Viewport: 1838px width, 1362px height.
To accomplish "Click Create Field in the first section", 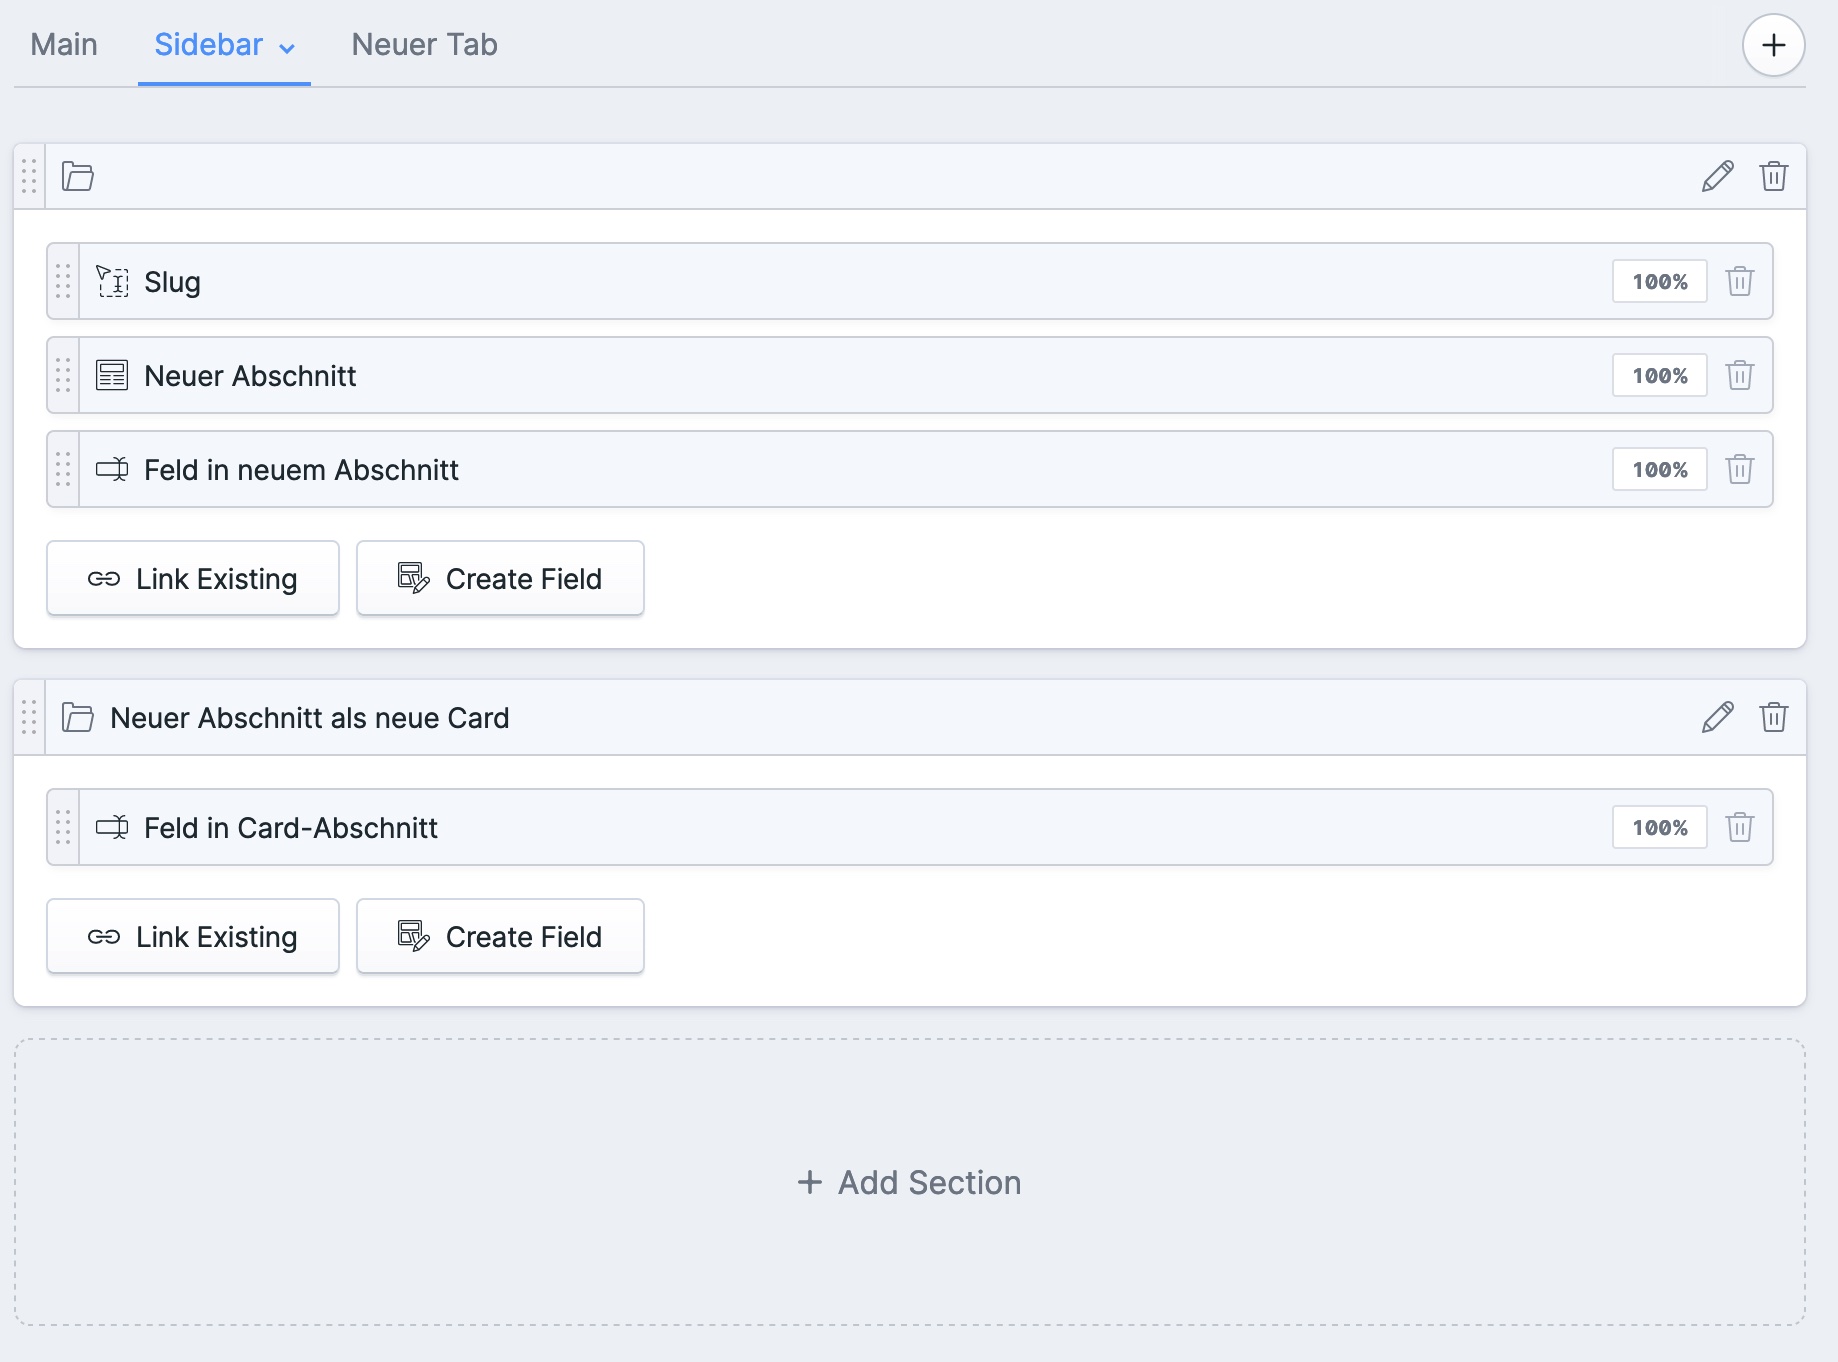I will (500, 578).
